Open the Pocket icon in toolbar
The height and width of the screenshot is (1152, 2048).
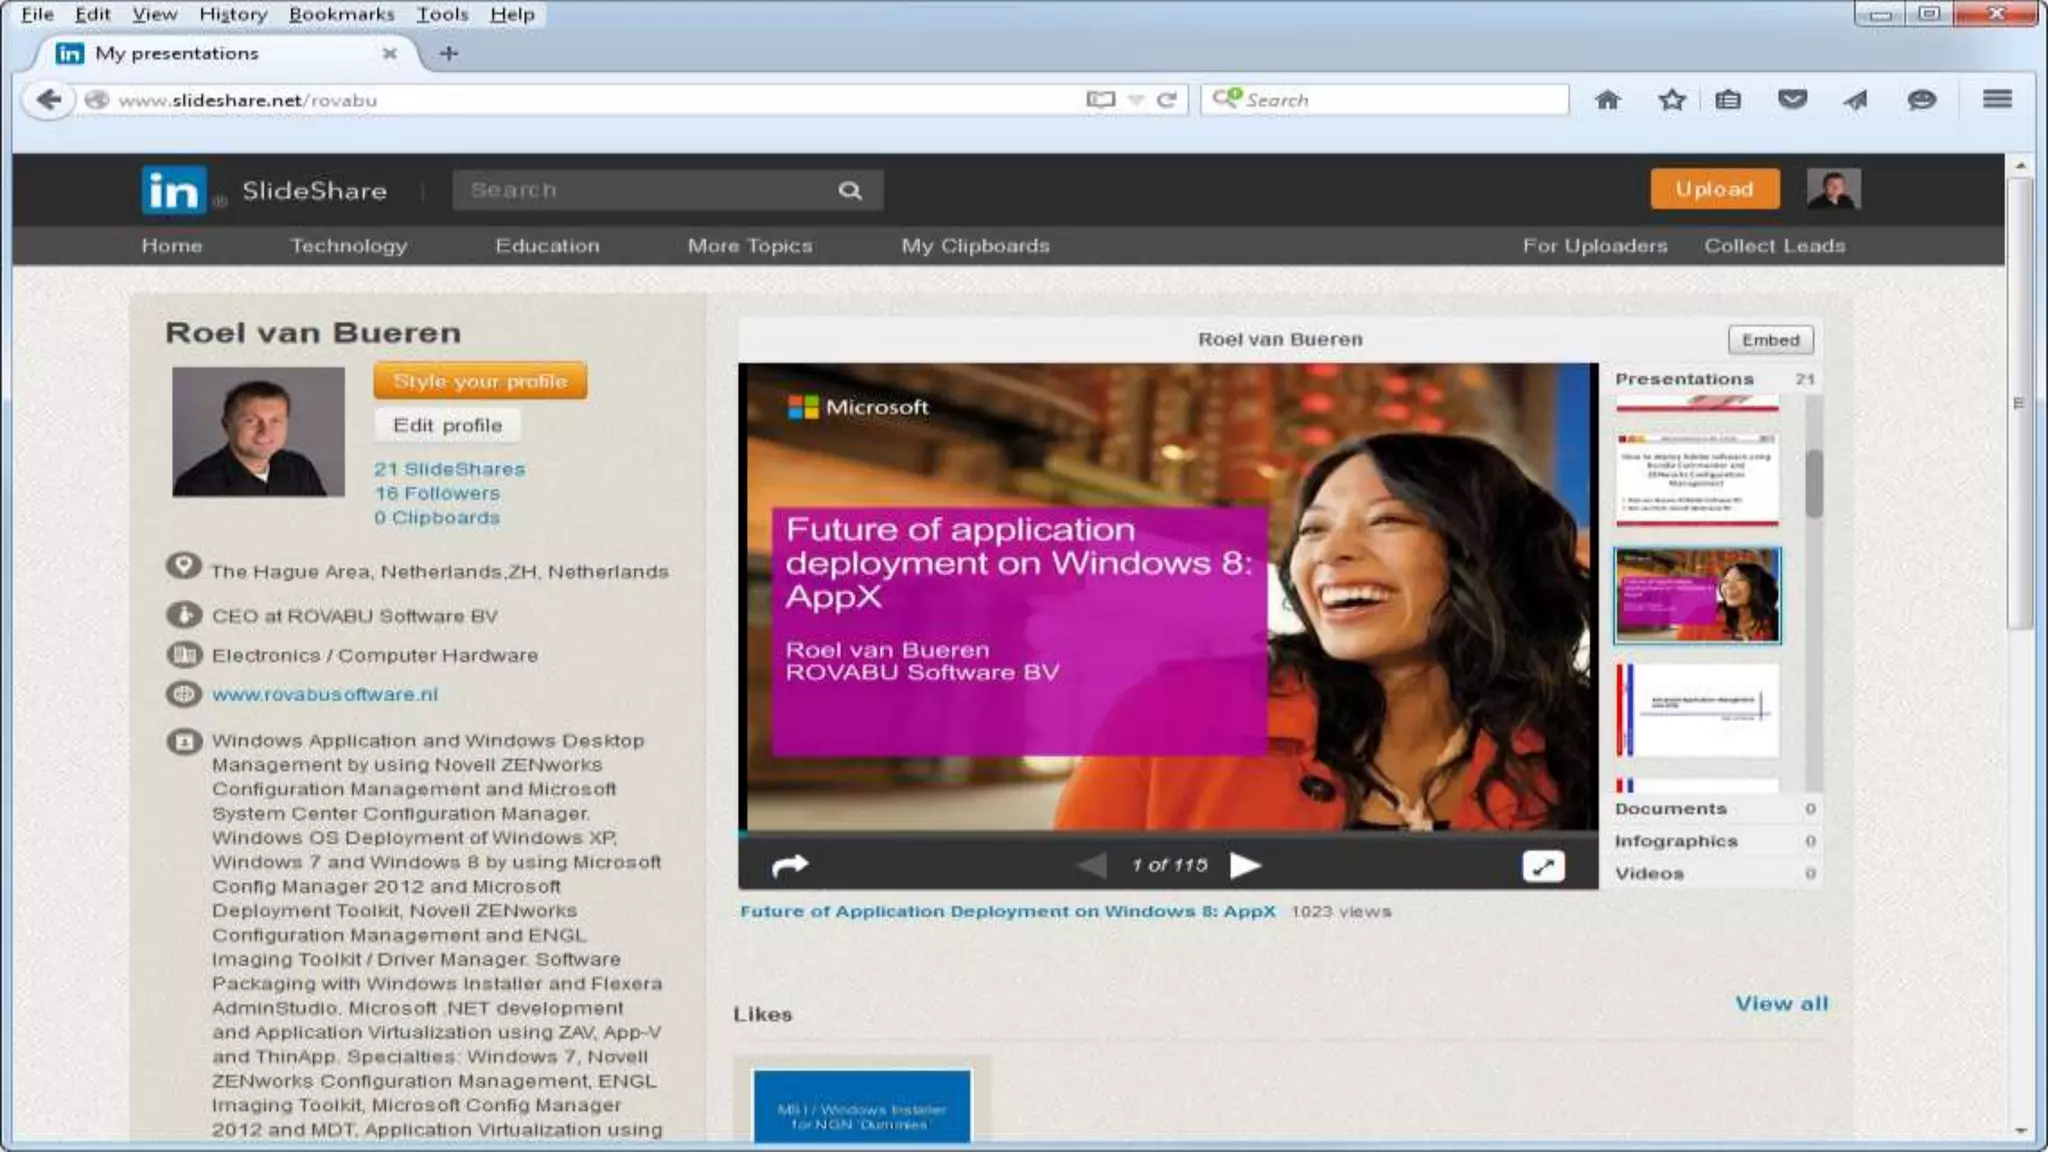(1792, 100)
